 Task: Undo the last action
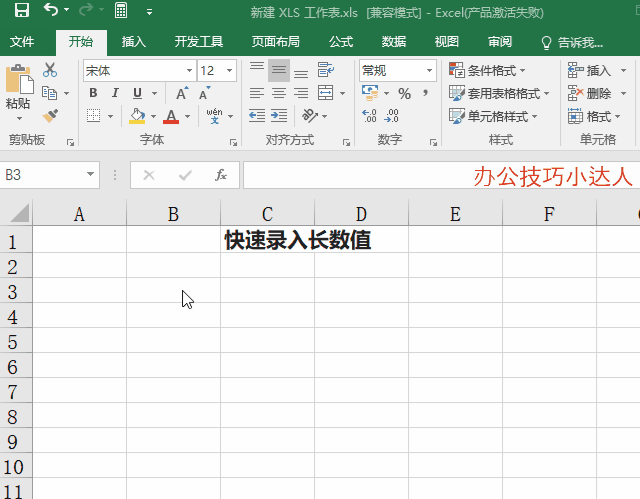pyautogui.click(x=51, y=10)
